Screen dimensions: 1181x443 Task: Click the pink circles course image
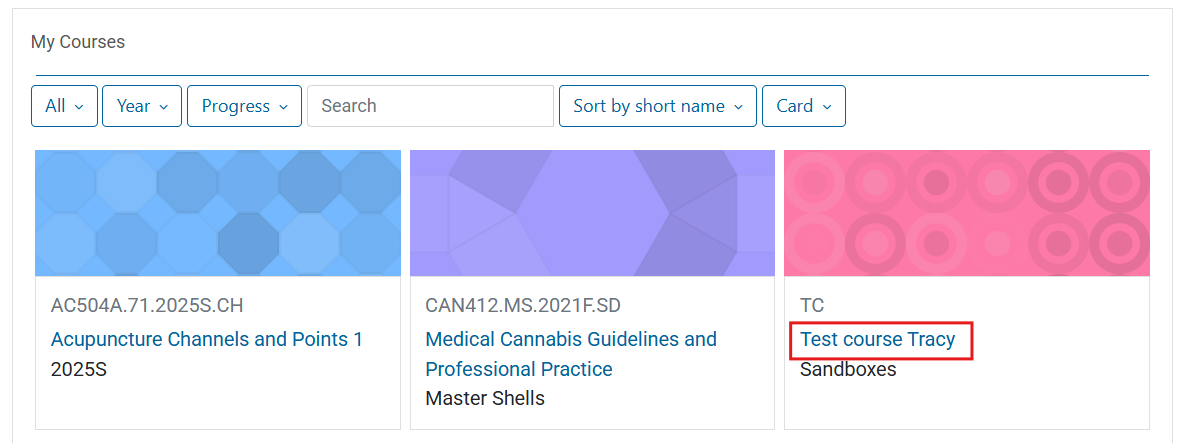tap(967, 213)
